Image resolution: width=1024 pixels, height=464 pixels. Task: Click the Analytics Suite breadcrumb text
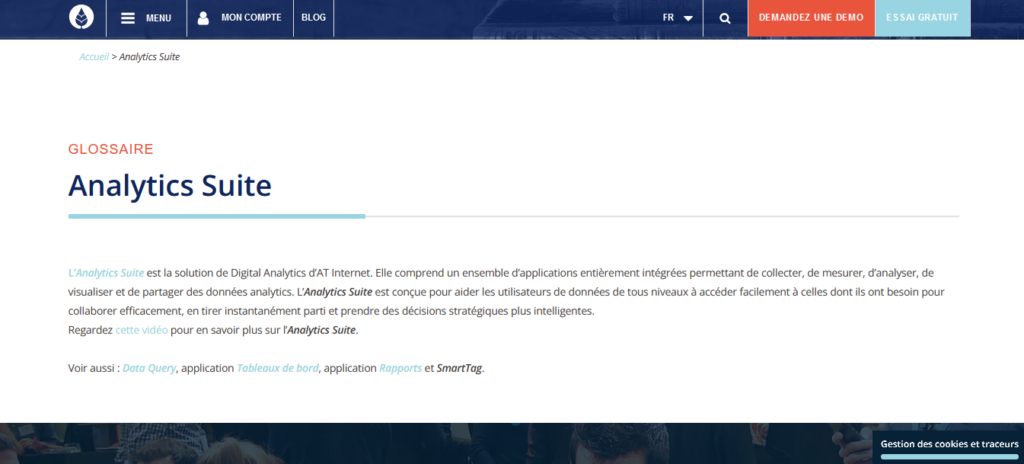tap(150, 57)
